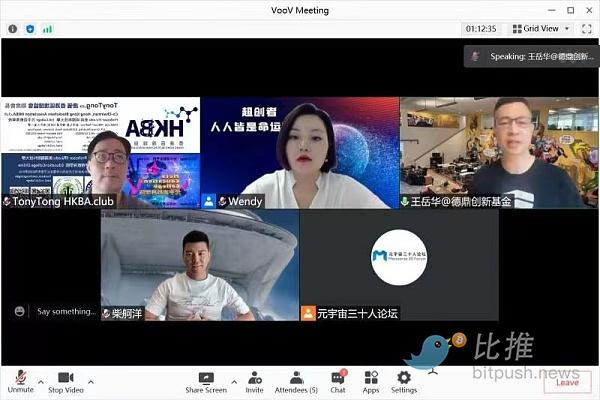The height and width of the screenshot is (400, 600).
Task: Enter full screen mode
Action: pyautogui.click(x=587, y=29)
